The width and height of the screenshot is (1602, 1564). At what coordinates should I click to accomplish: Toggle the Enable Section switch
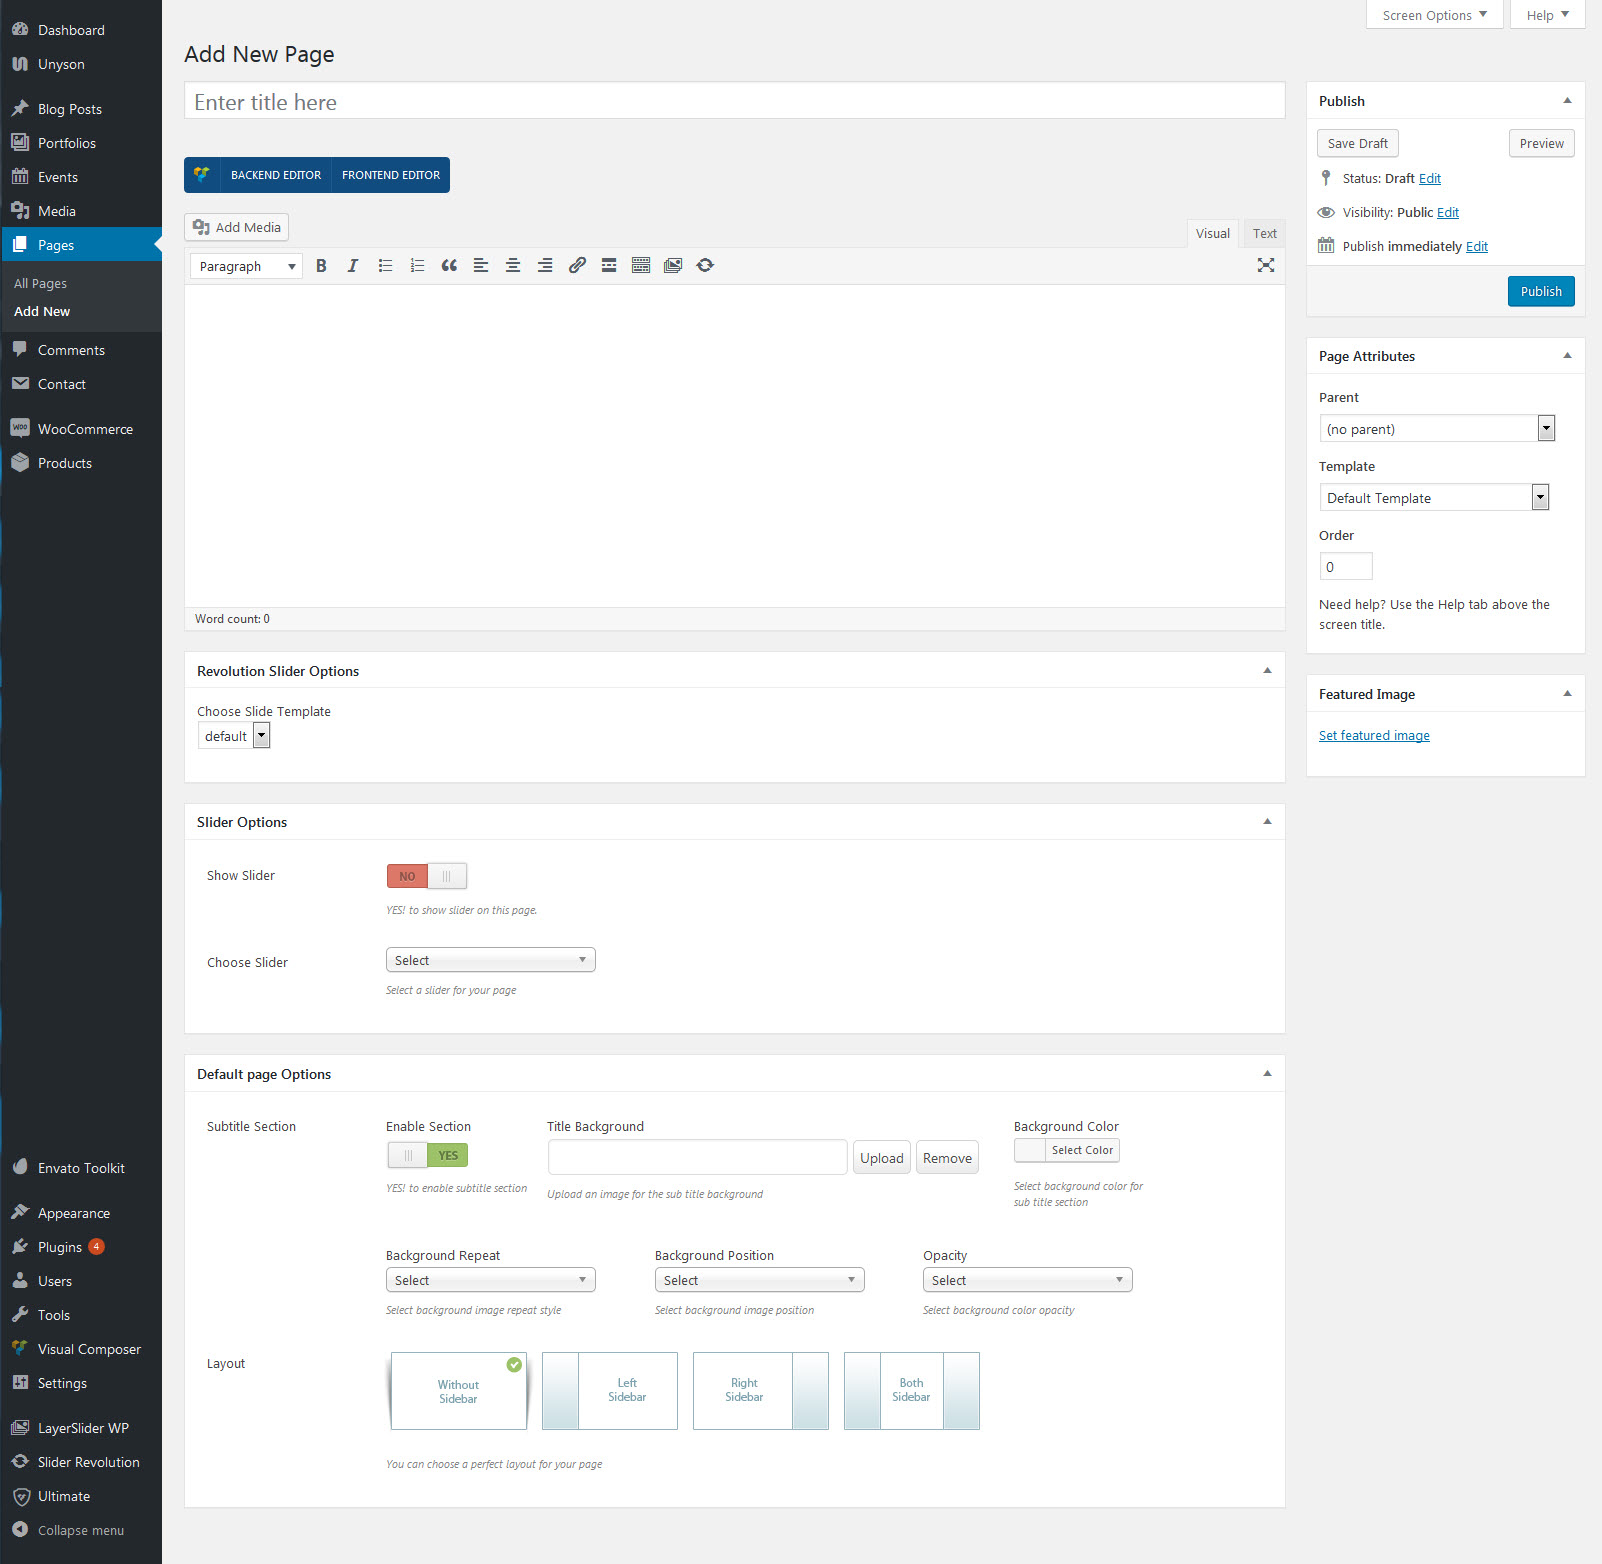coord(427,1156)
